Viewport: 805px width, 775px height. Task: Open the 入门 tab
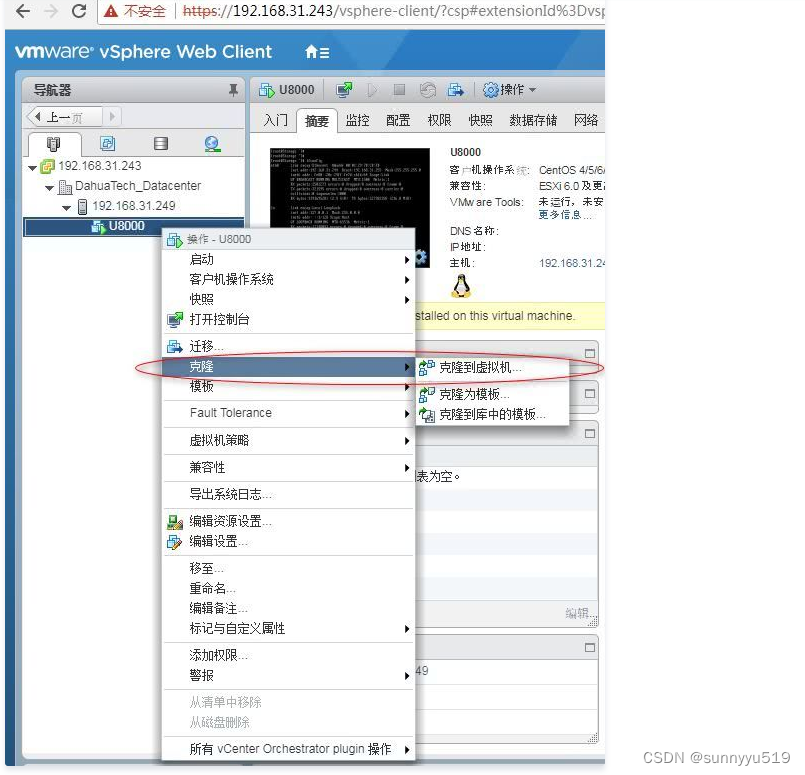pyautogui.click(x=276, y=121)
